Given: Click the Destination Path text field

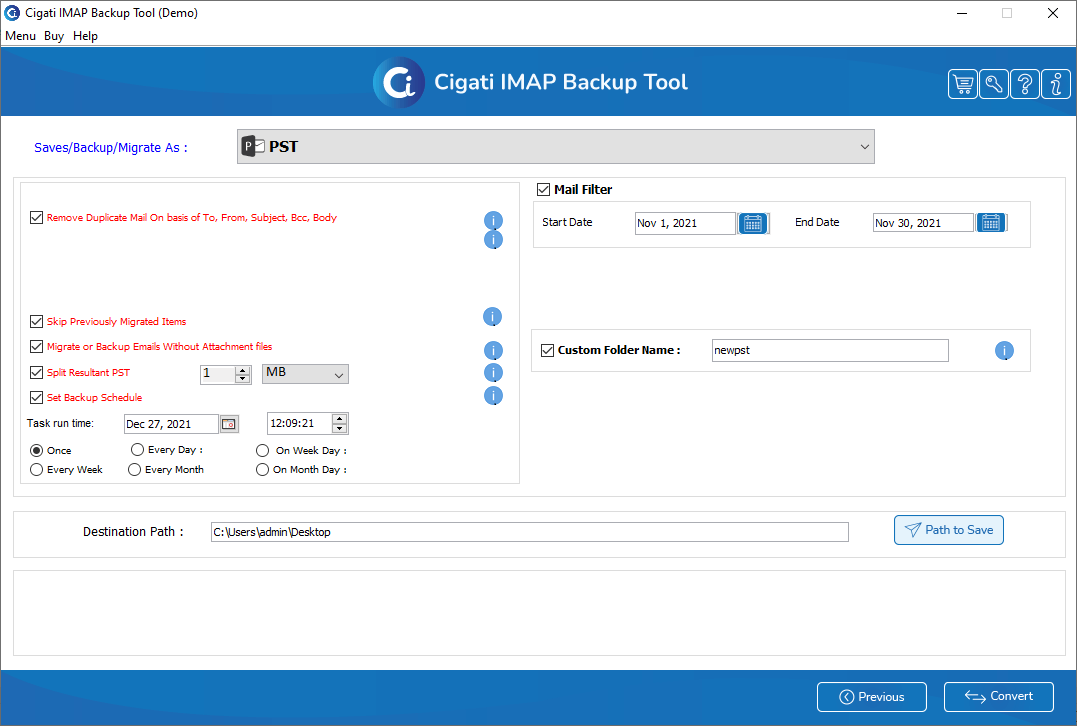Looking at the screenshot, I should point(530,532).
